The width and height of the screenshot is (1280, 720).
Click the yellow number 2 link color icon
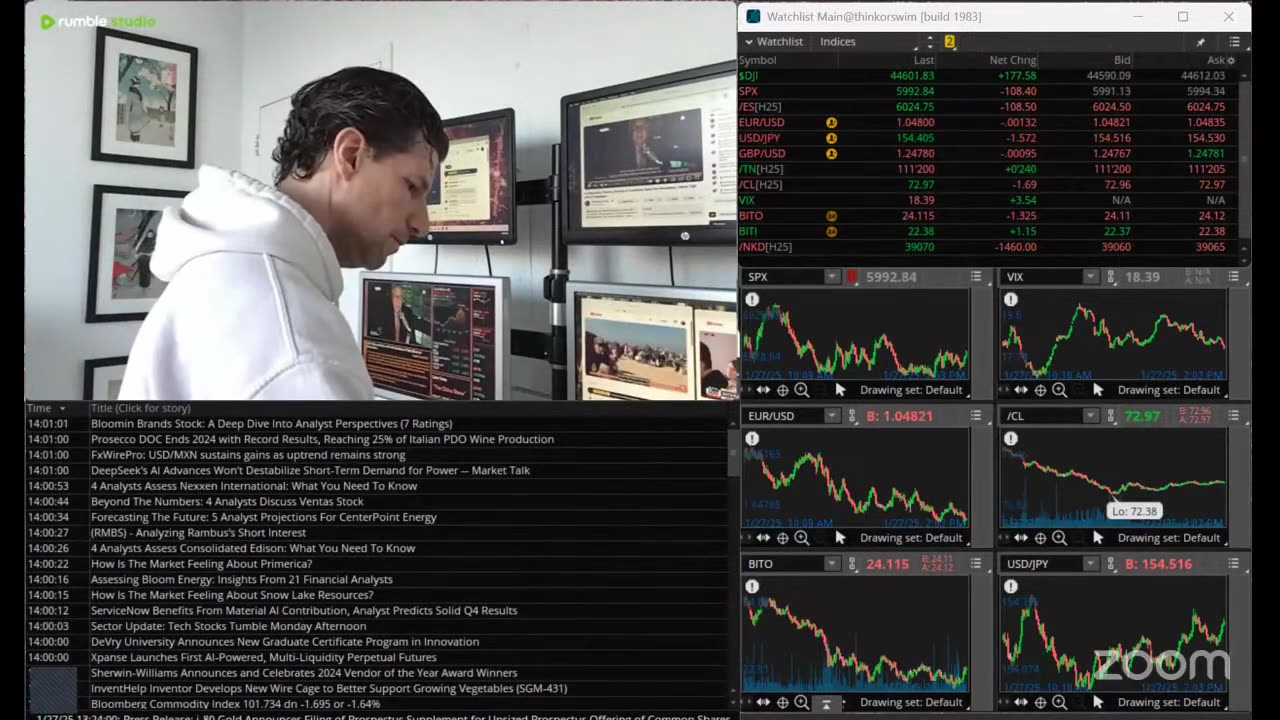pos(950,42)
